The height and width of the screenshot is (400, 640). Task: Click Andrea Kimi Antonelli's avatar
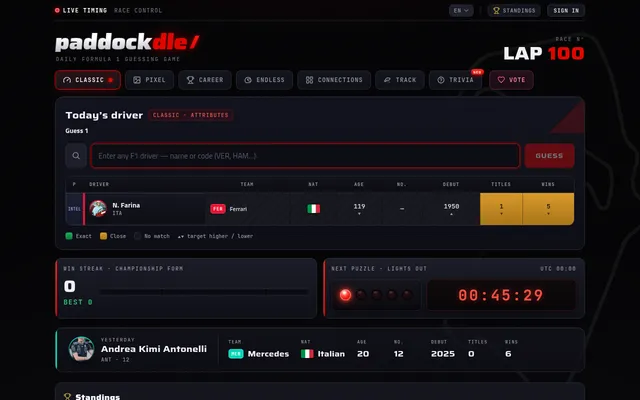tap(81, 349)
